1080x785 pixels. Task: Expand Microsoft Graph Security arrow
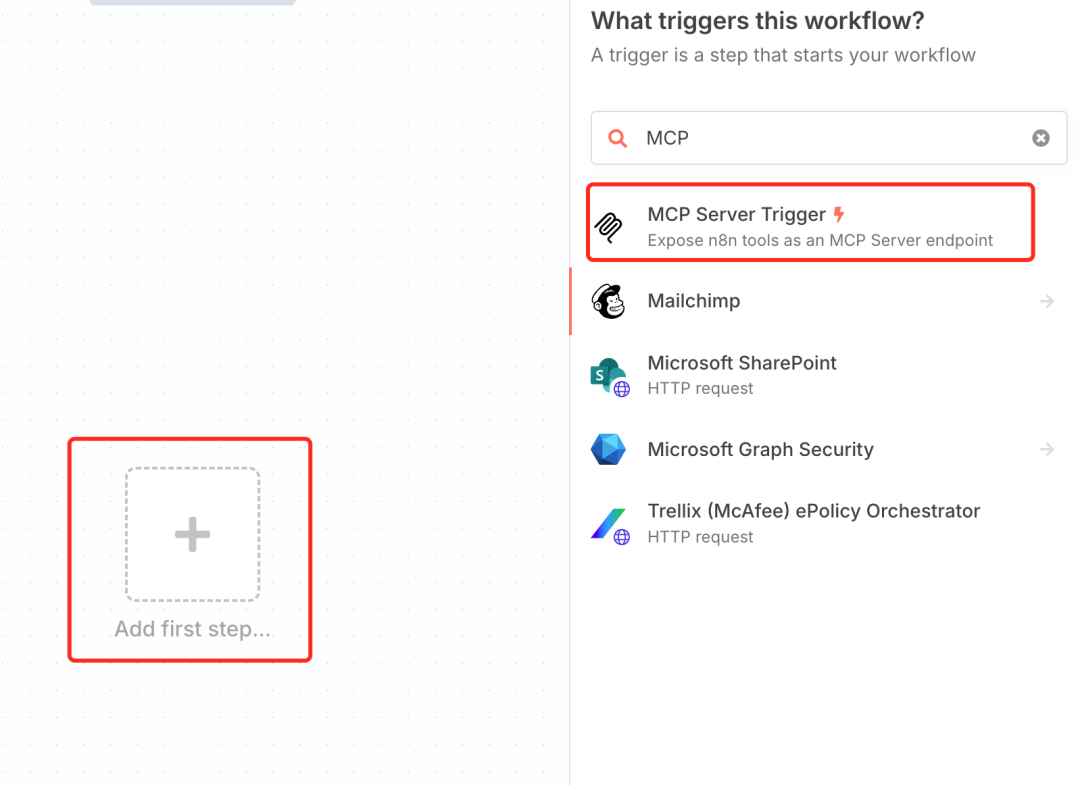coord(1047,450)
